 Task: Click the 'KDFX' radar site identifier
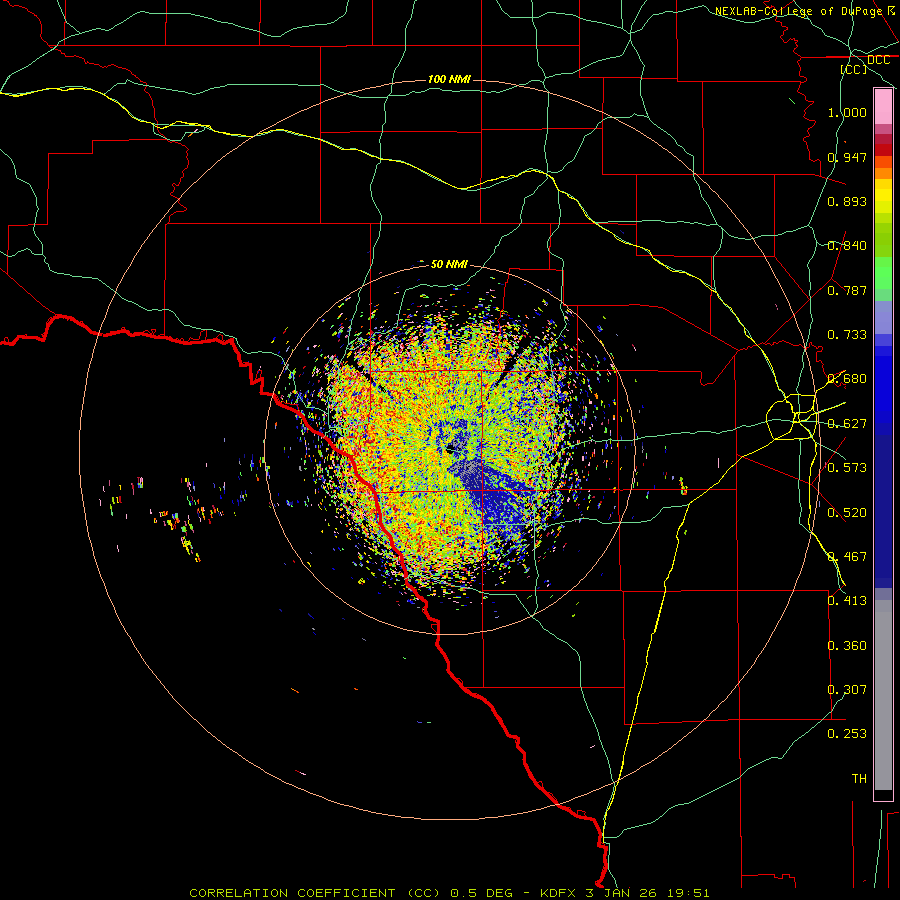(557, 893)
